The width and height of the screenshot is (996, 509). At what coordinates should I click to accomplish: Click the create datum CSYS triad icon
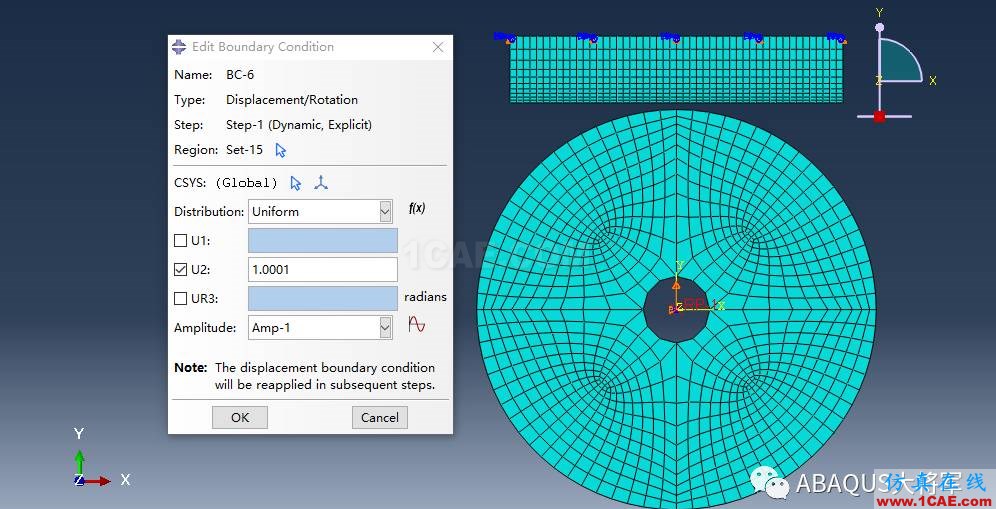point(321,183)
